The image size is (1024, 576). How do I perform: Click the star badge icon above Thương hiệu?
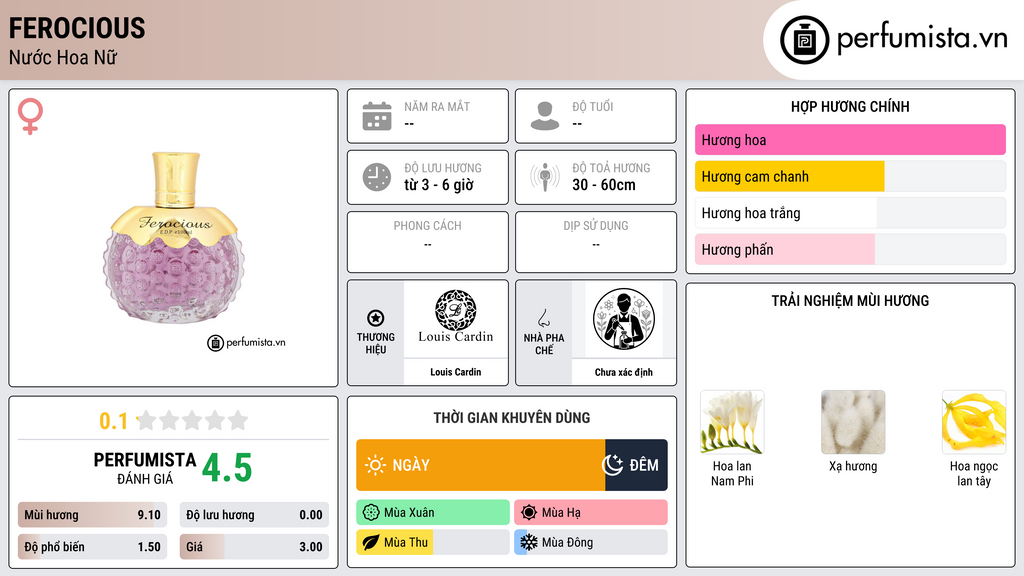point(376,318)
